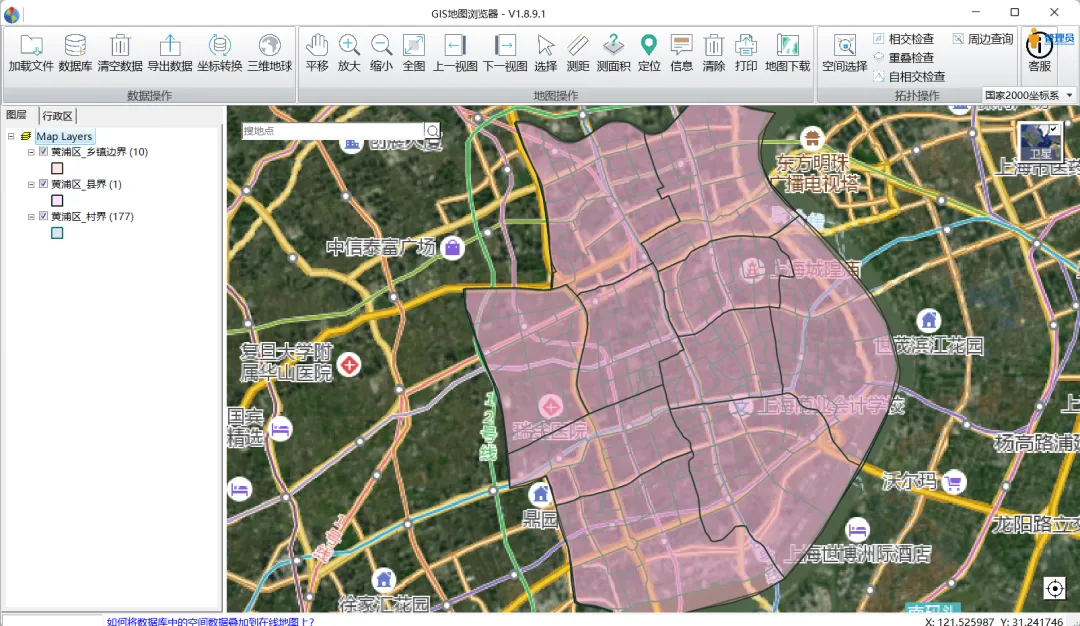
Task: Click the 黄浦区_乡镇边界 layer color swatch
Action: (x=57, y=168)
